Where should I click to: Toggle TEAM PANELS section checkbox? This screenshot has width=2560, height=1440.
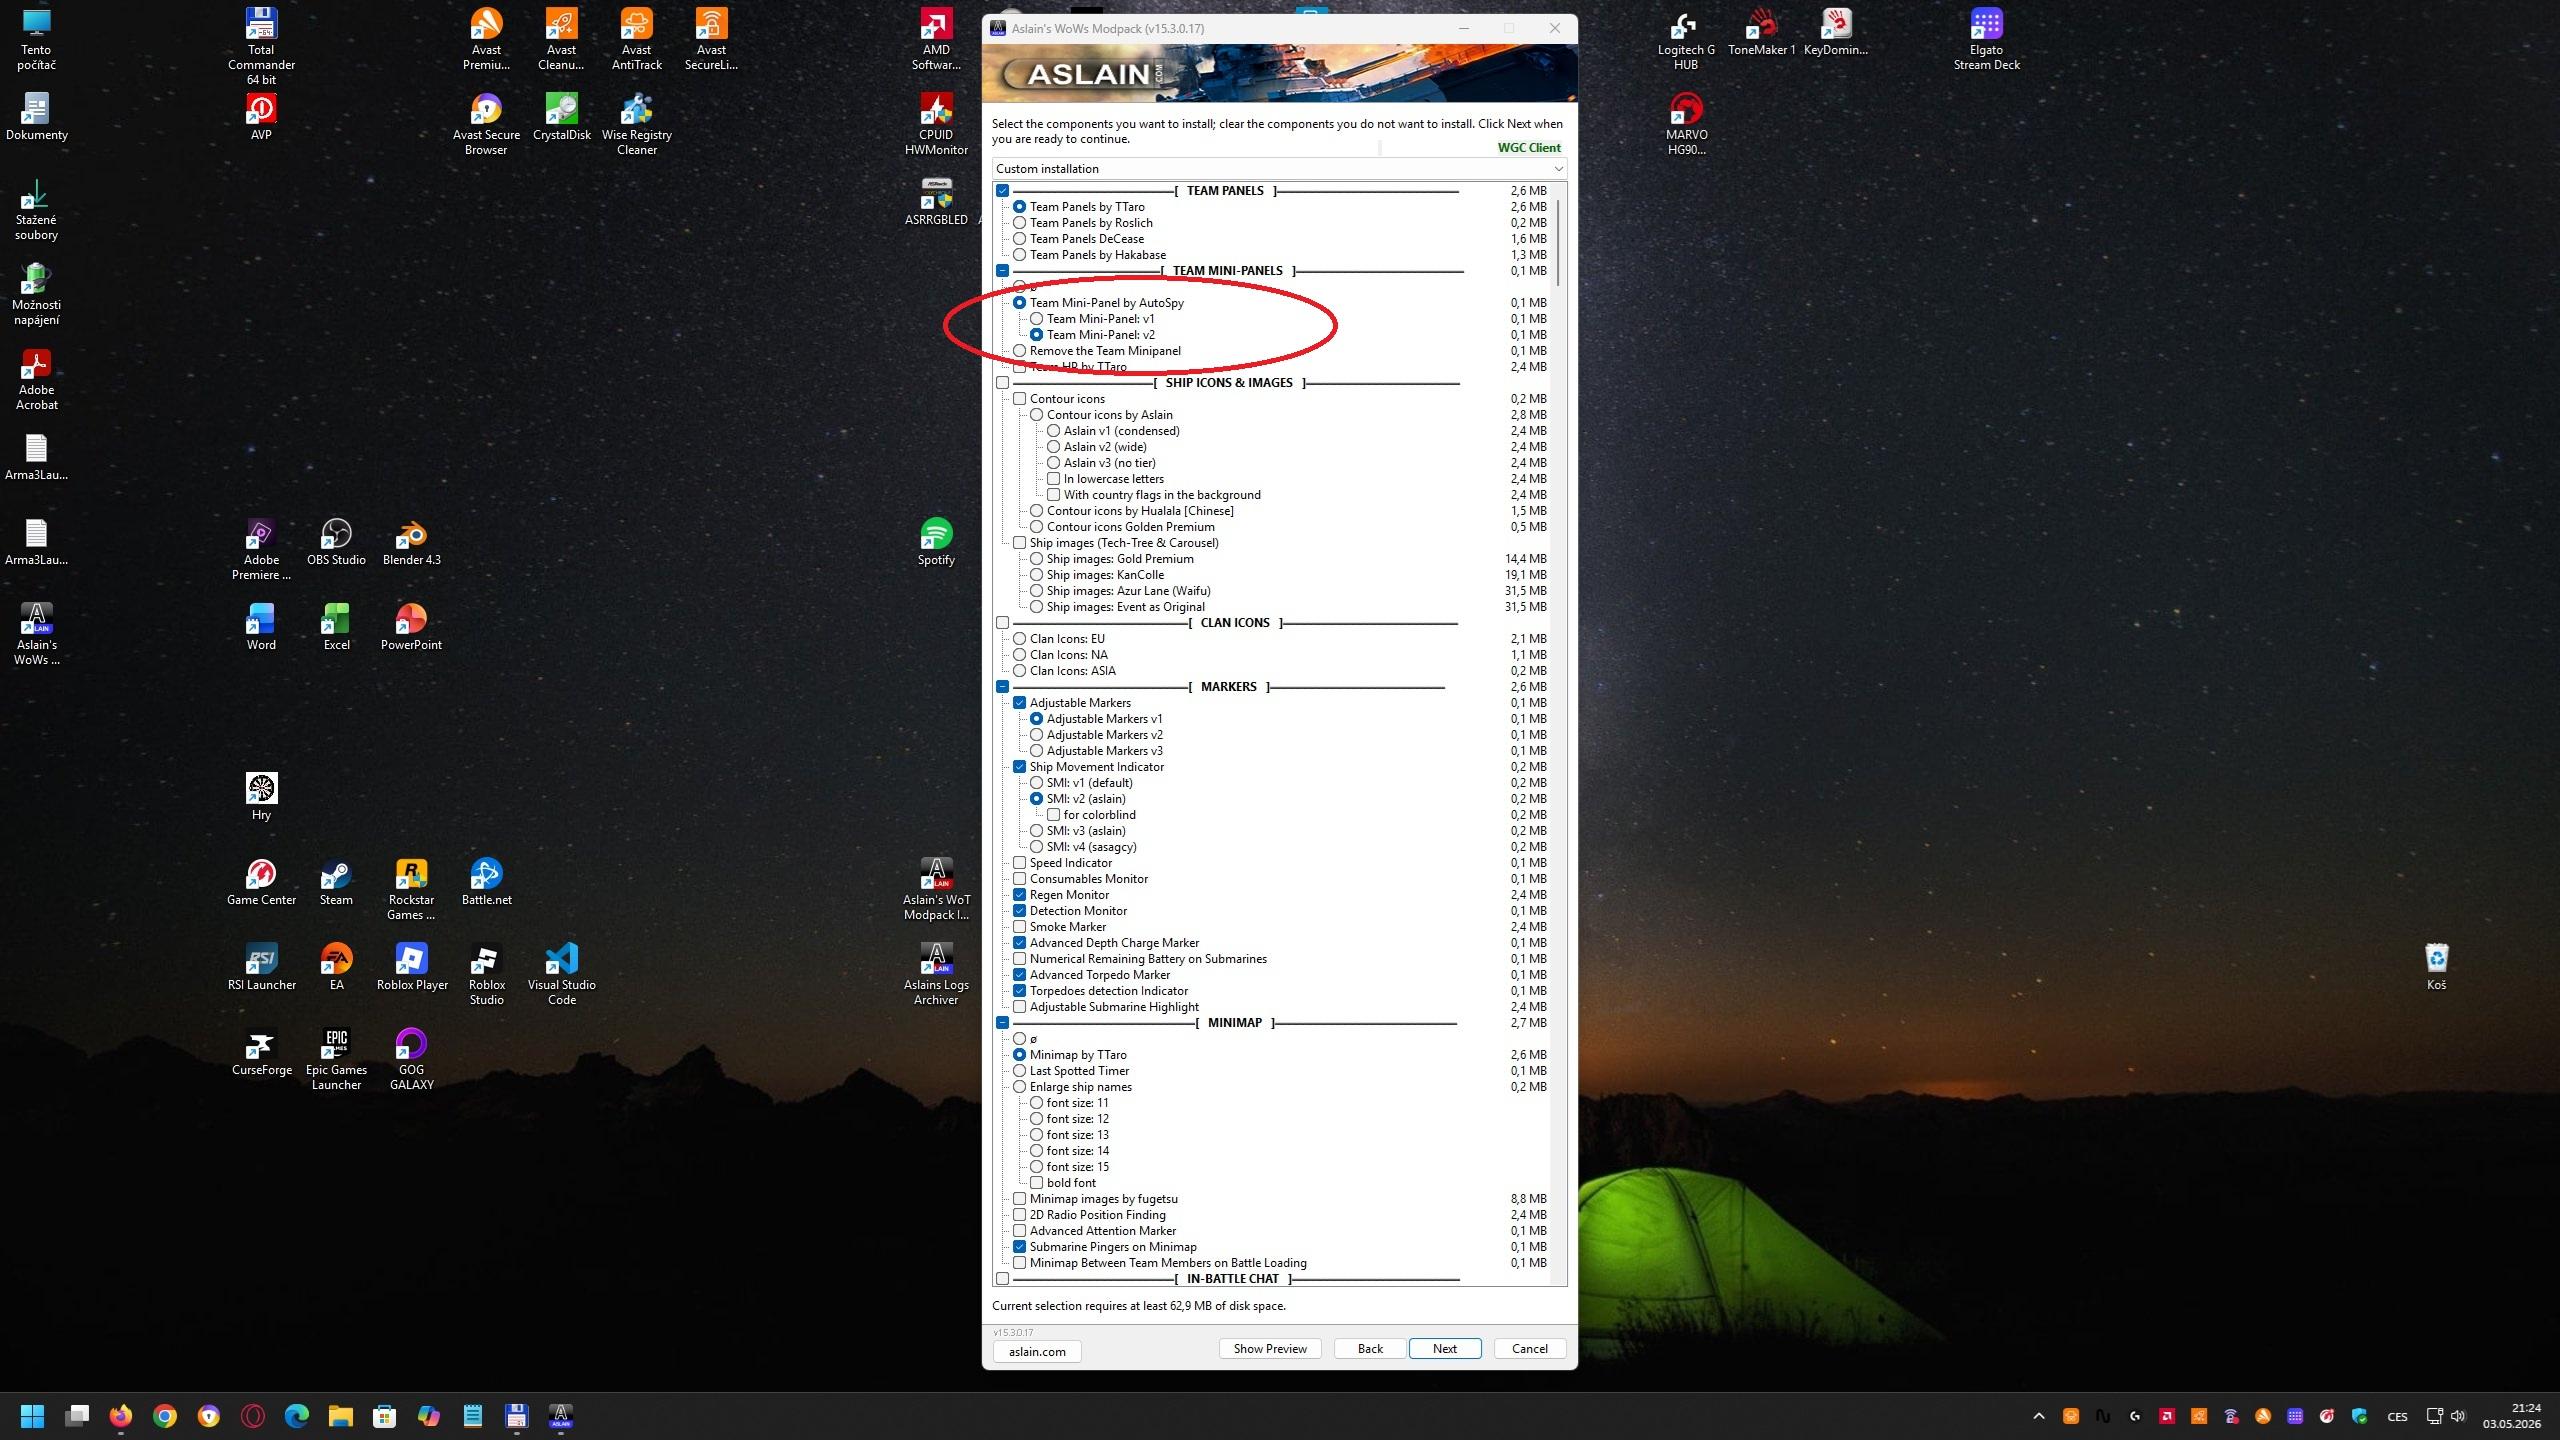[x=1002, y=191]
